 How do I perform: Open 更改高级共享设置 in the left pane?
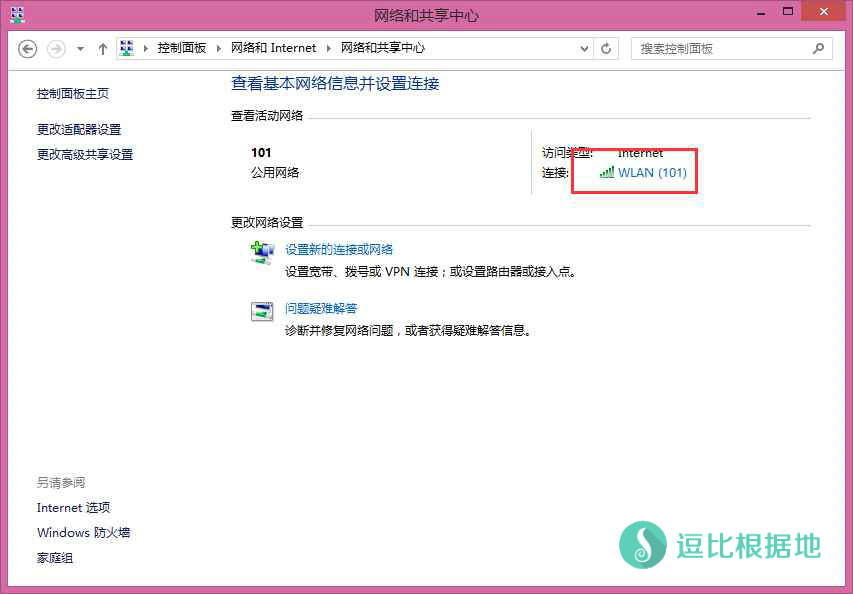[x=85, y=154]
